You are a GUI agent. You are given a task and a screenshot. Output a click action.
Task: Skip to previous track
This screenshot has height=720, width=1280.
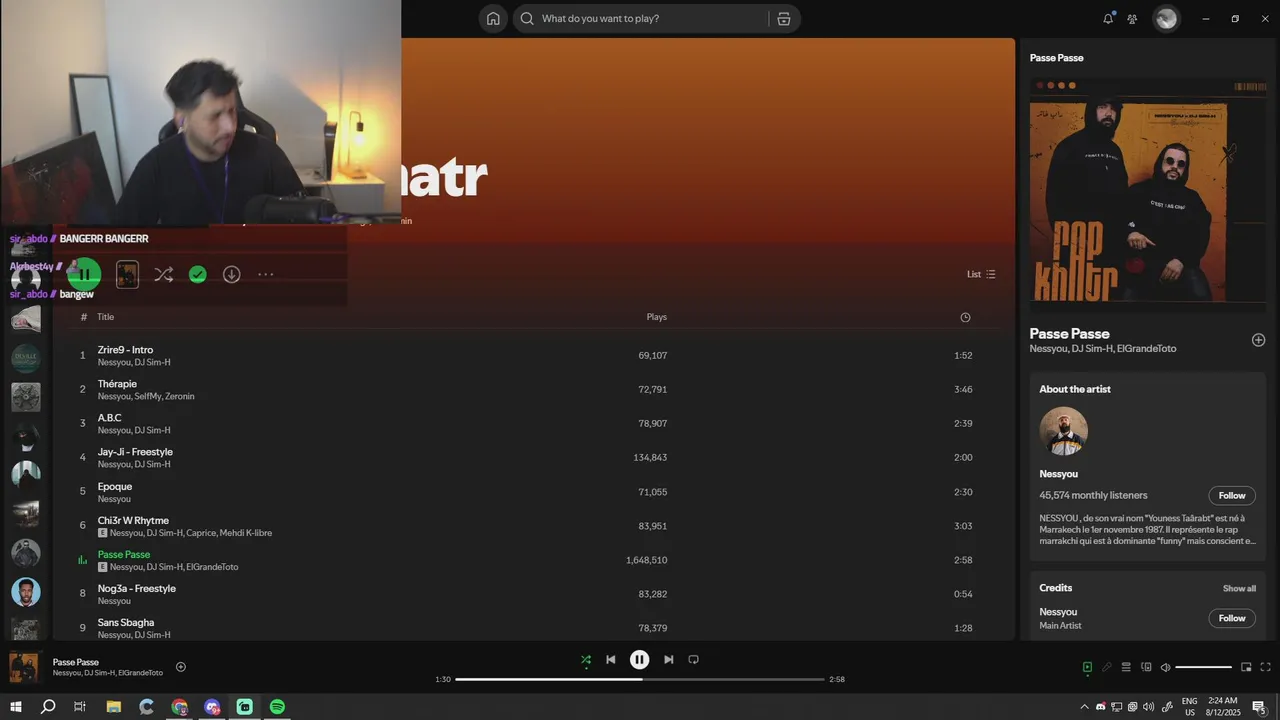point(611,659)
